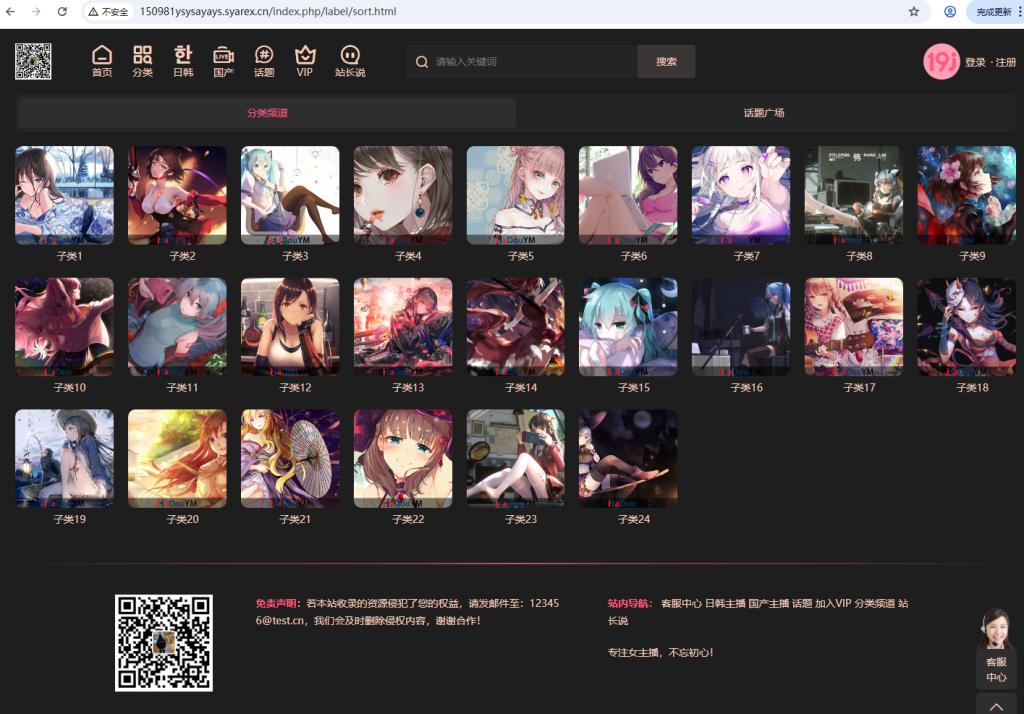Screen dimensions: 1024x714
Task: Open the 子类12 thumbnail
Action: [290, 327]
